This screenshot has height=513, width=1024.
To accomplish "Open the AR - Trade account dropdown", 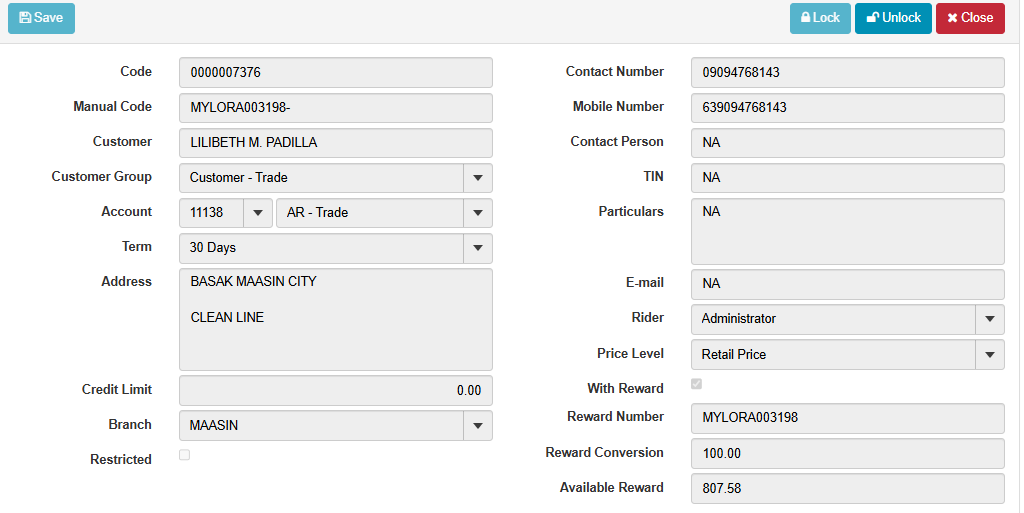I will pos(477,213).
